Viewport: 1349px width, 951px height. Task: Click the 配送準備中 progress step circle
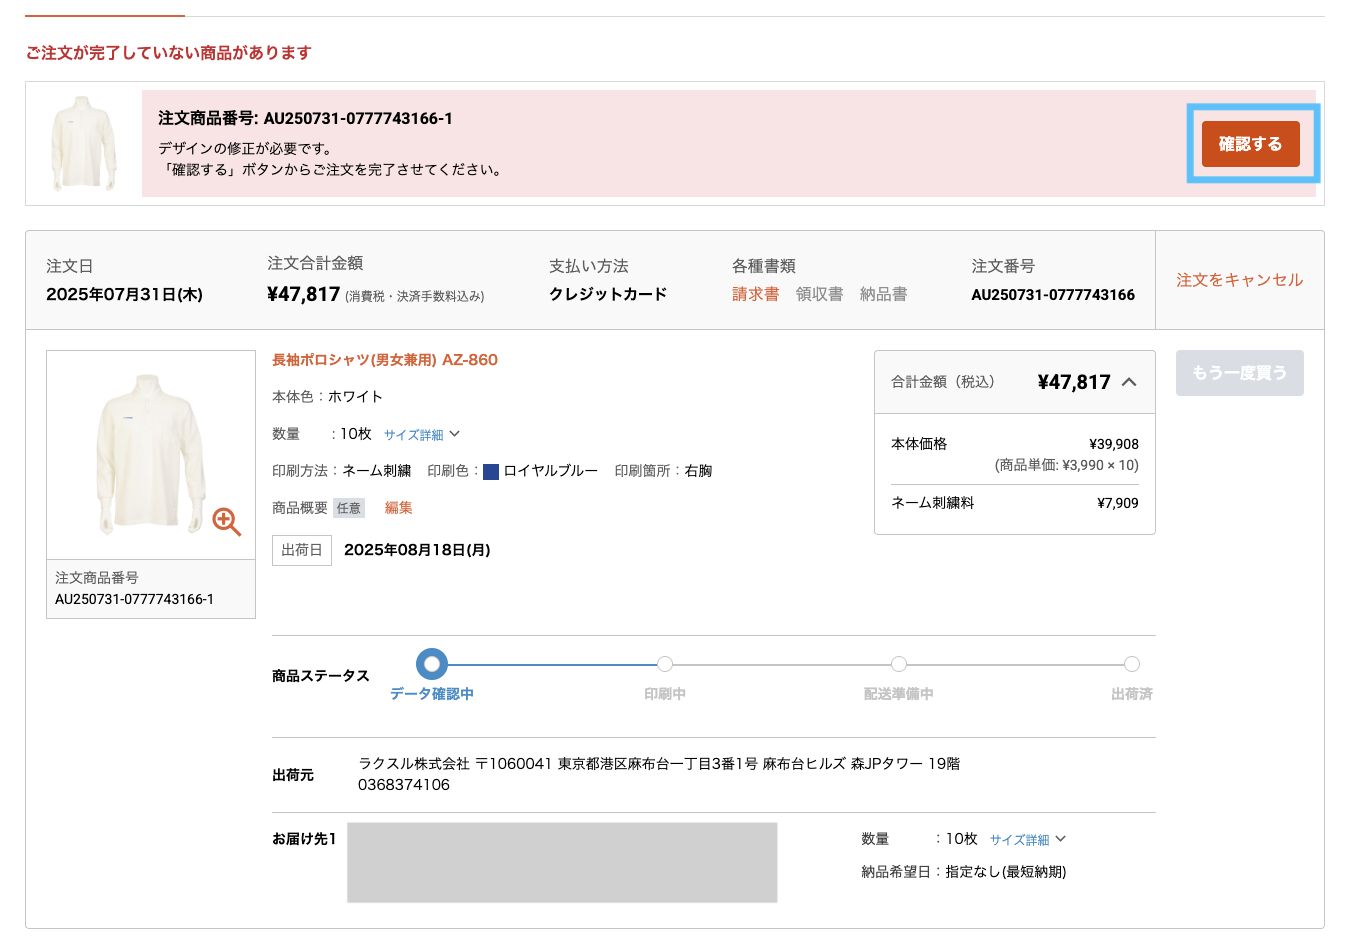(x=898, y=663)
